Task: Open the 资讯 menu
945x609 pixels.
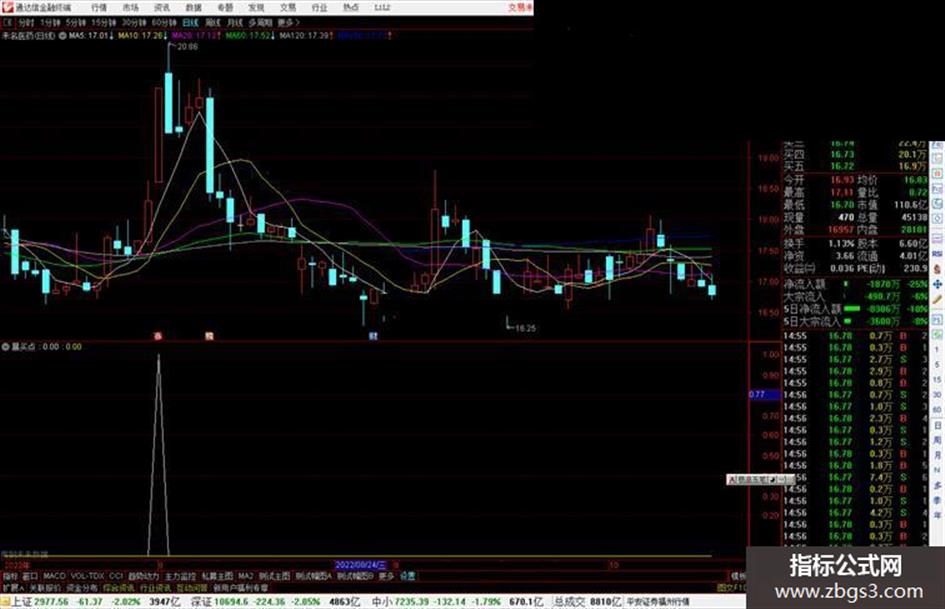Action: tap(162, 7)
